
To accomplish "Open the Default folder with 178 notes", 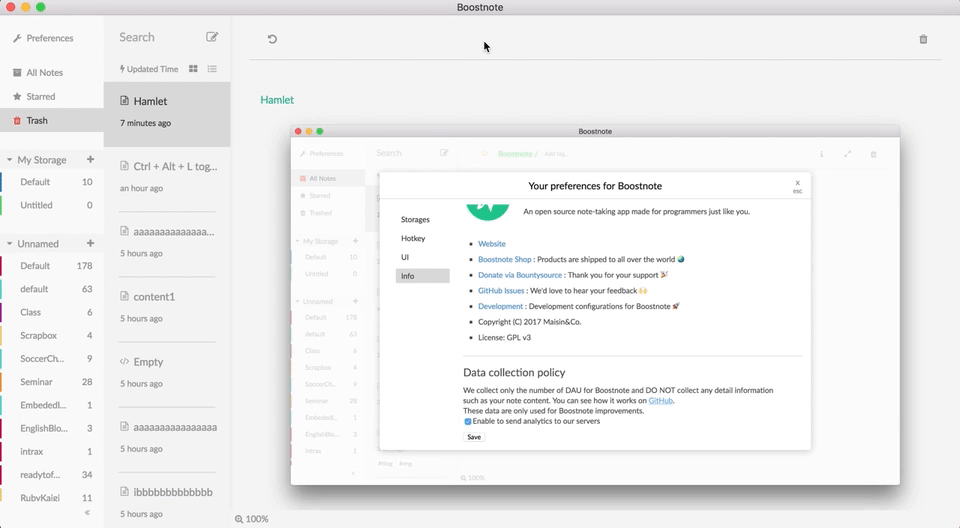I will 51,266.
